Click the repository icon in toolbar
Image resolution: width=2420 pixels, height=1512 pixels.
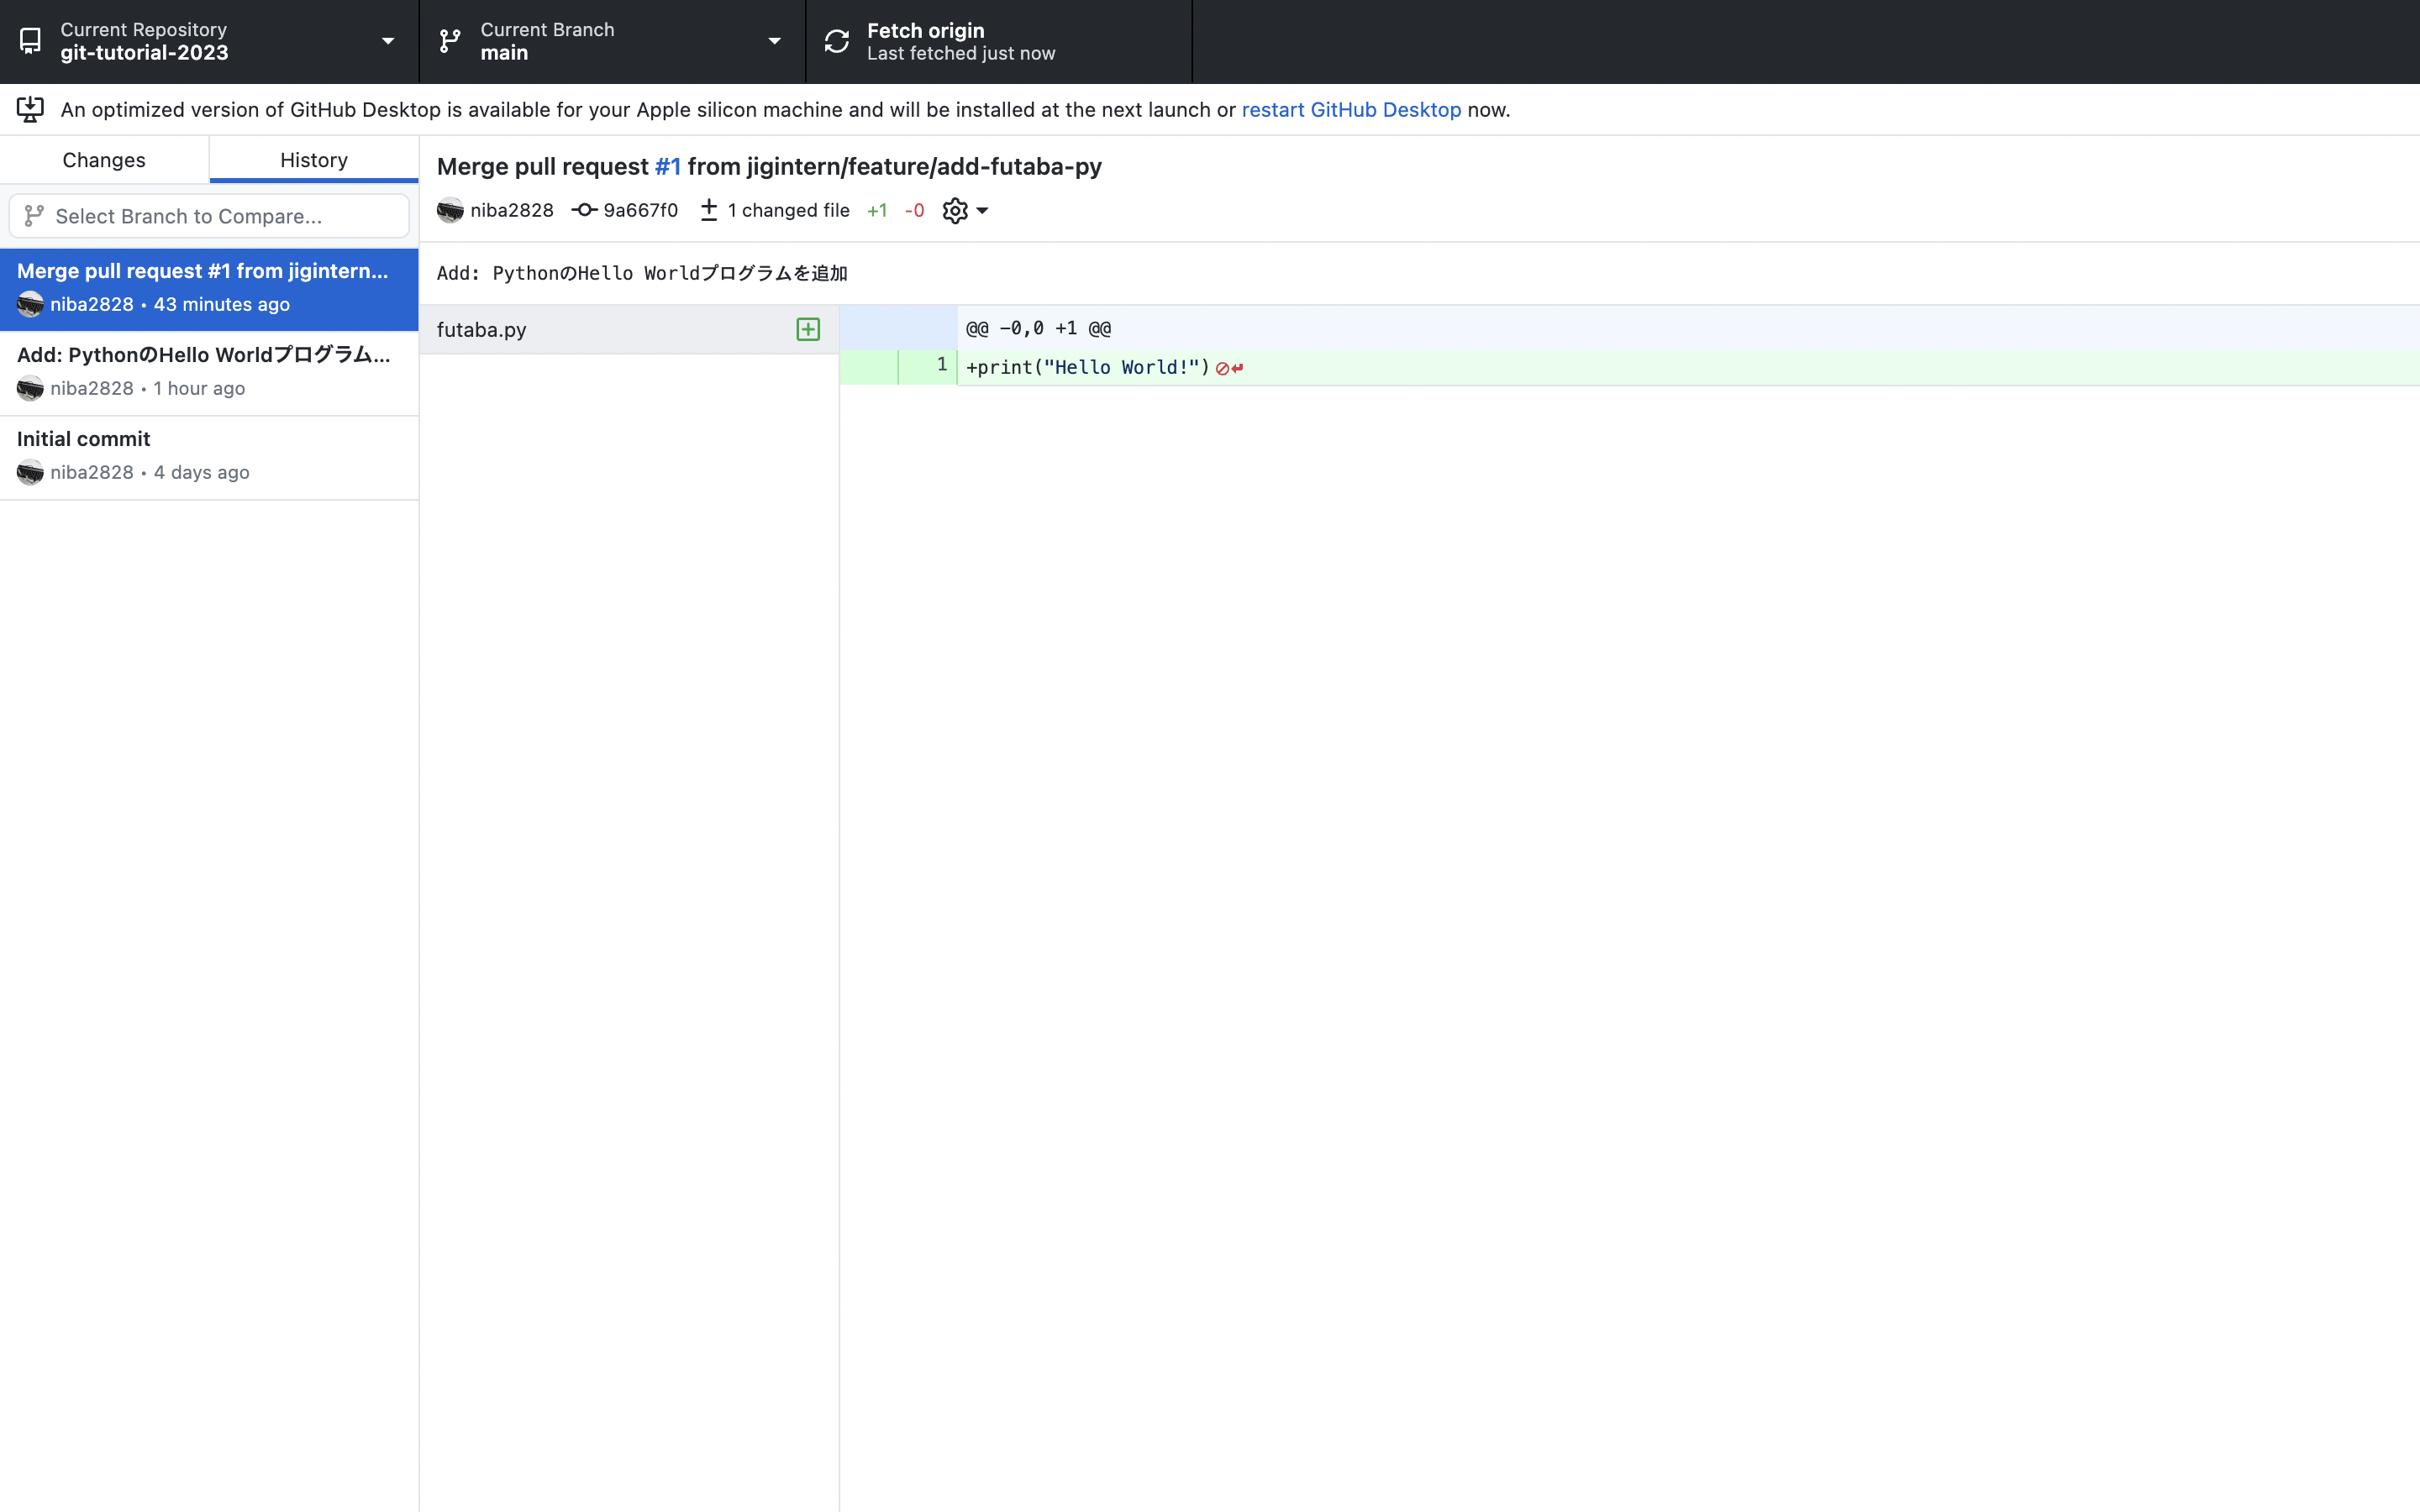(30, 41)
